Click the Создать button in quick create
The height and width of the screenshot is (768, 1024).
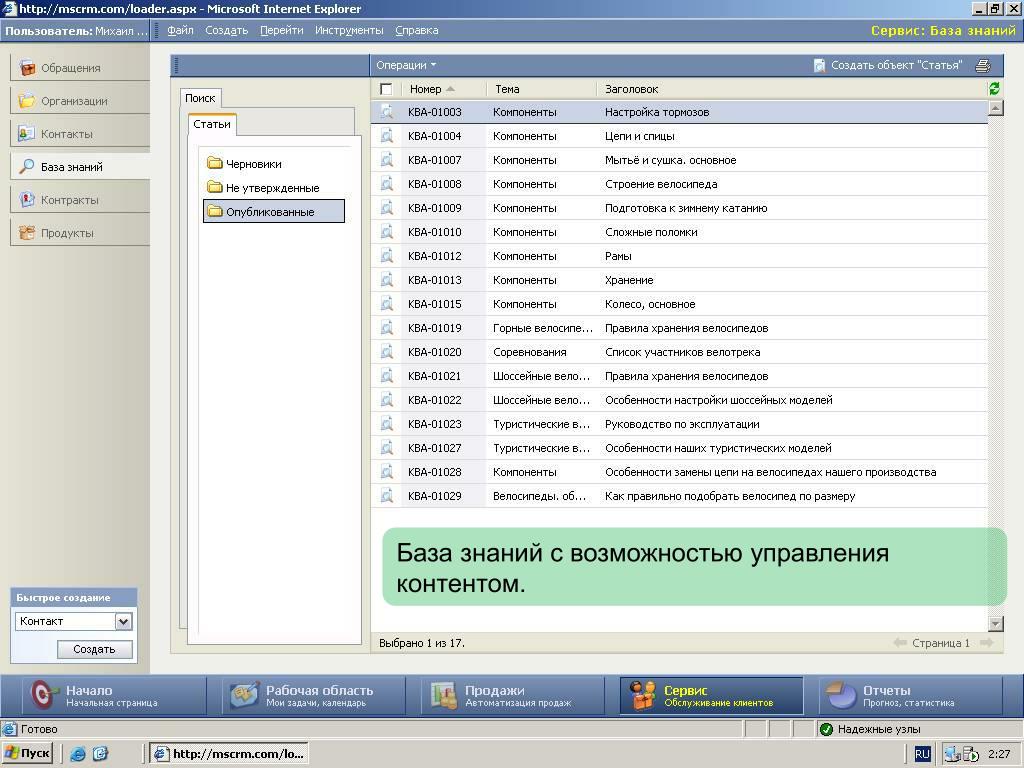(x=95, y=649)
